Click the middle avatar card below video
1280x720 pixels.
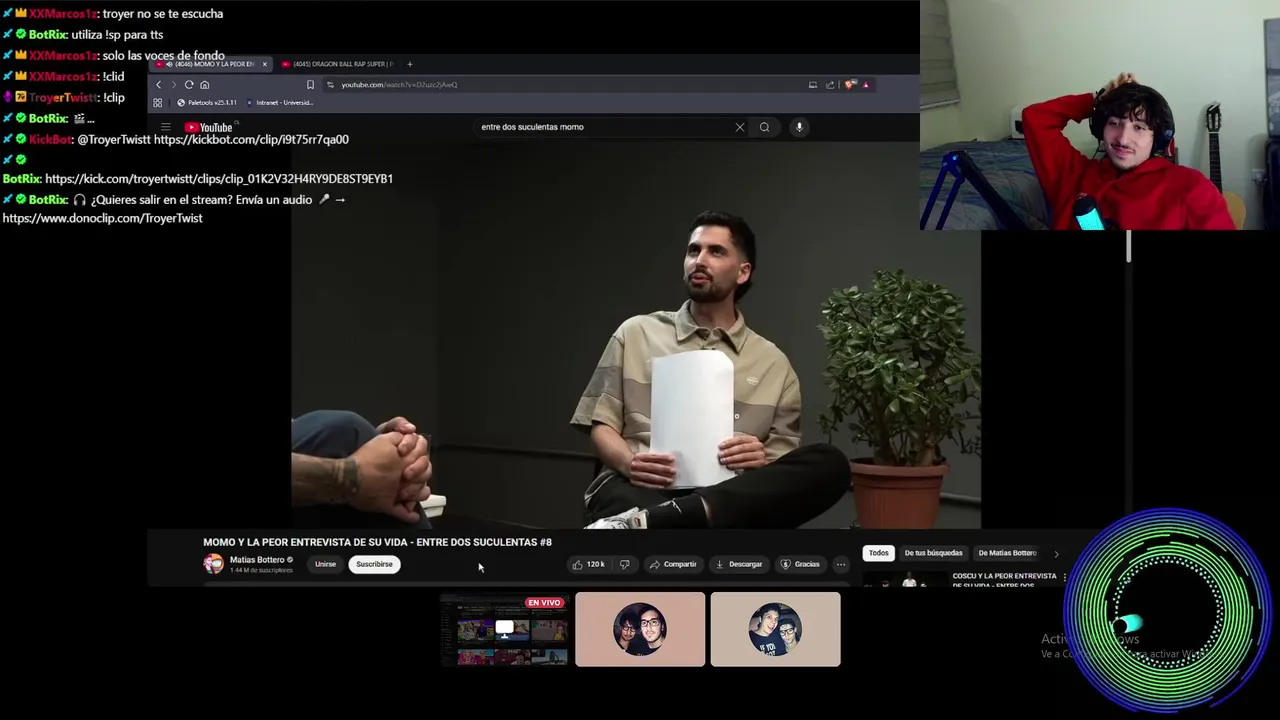640,629
